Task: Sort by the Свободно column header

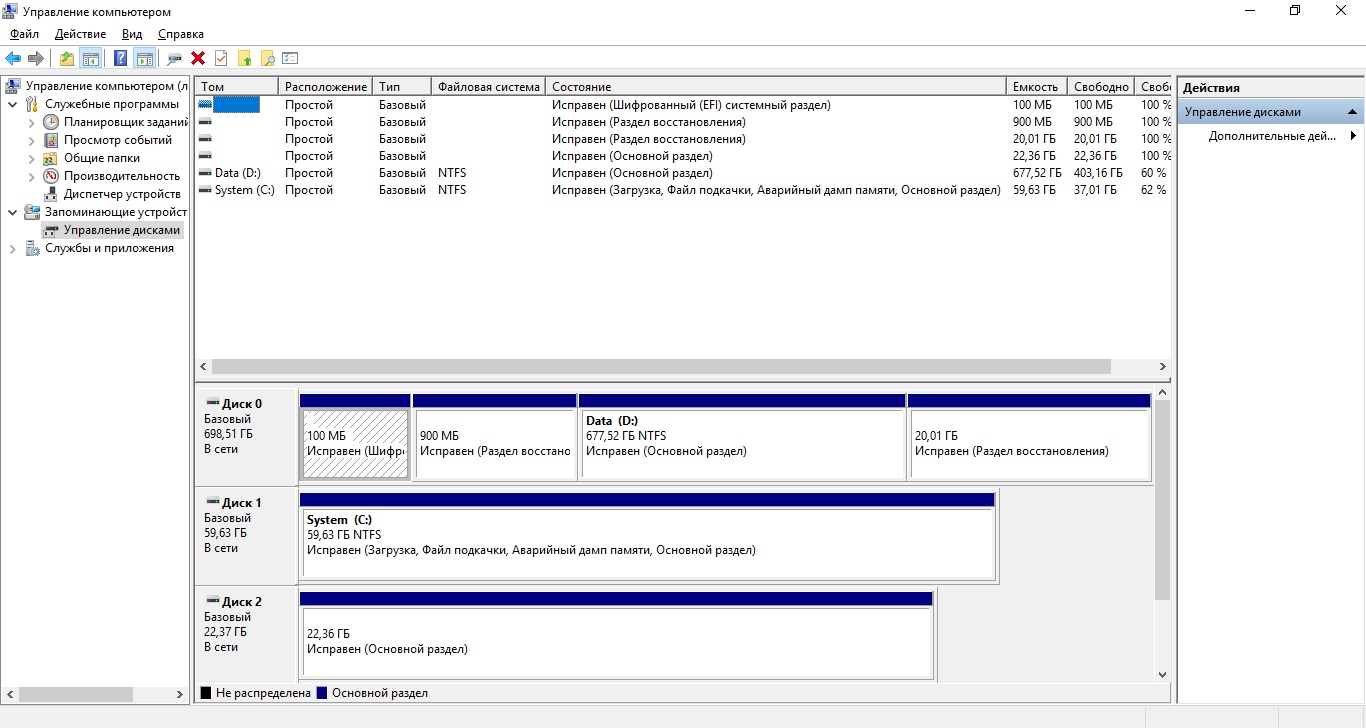Action: click(1102, 87)
